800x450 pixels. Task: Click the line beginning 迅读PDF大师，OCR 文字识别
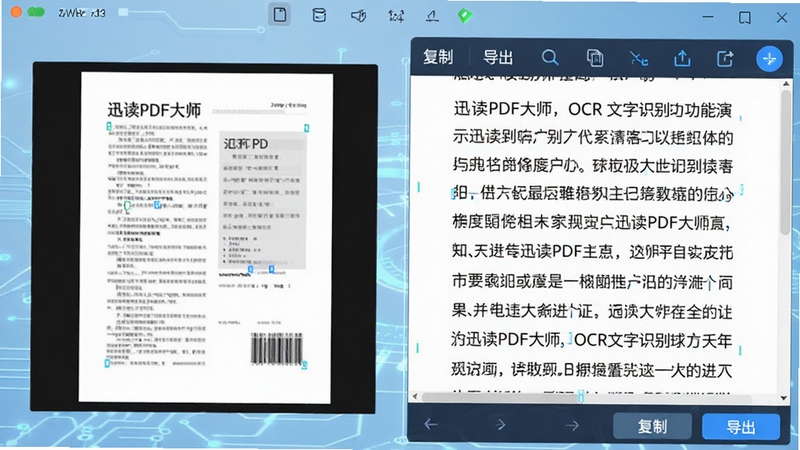pos(593,109)
